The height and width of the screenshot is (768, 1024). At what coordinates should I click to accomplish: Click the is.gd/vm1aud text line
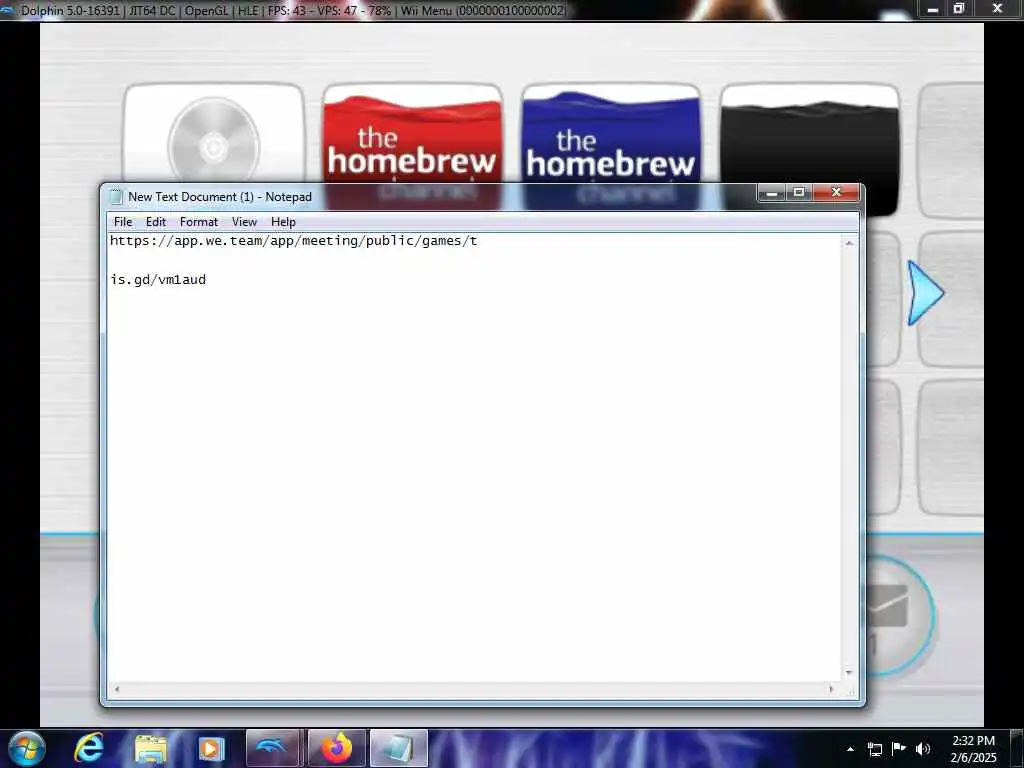pyautogui.click(x=158, y=280)
